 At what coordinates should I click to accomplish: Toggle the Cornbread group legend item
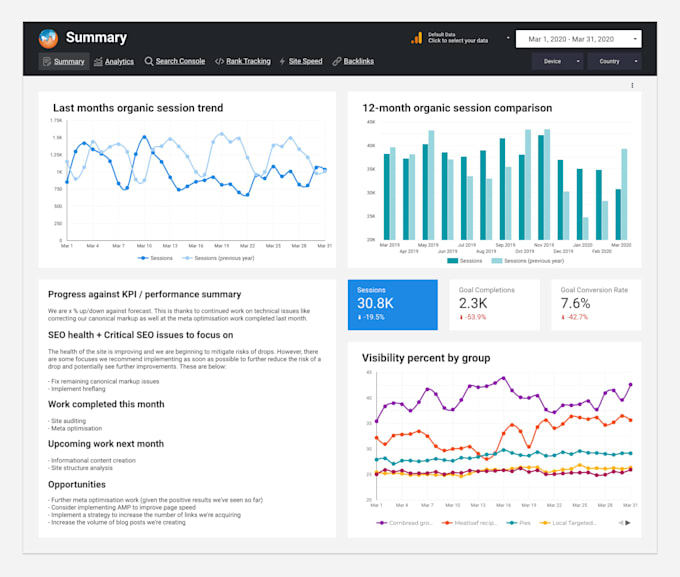point(404,523)
